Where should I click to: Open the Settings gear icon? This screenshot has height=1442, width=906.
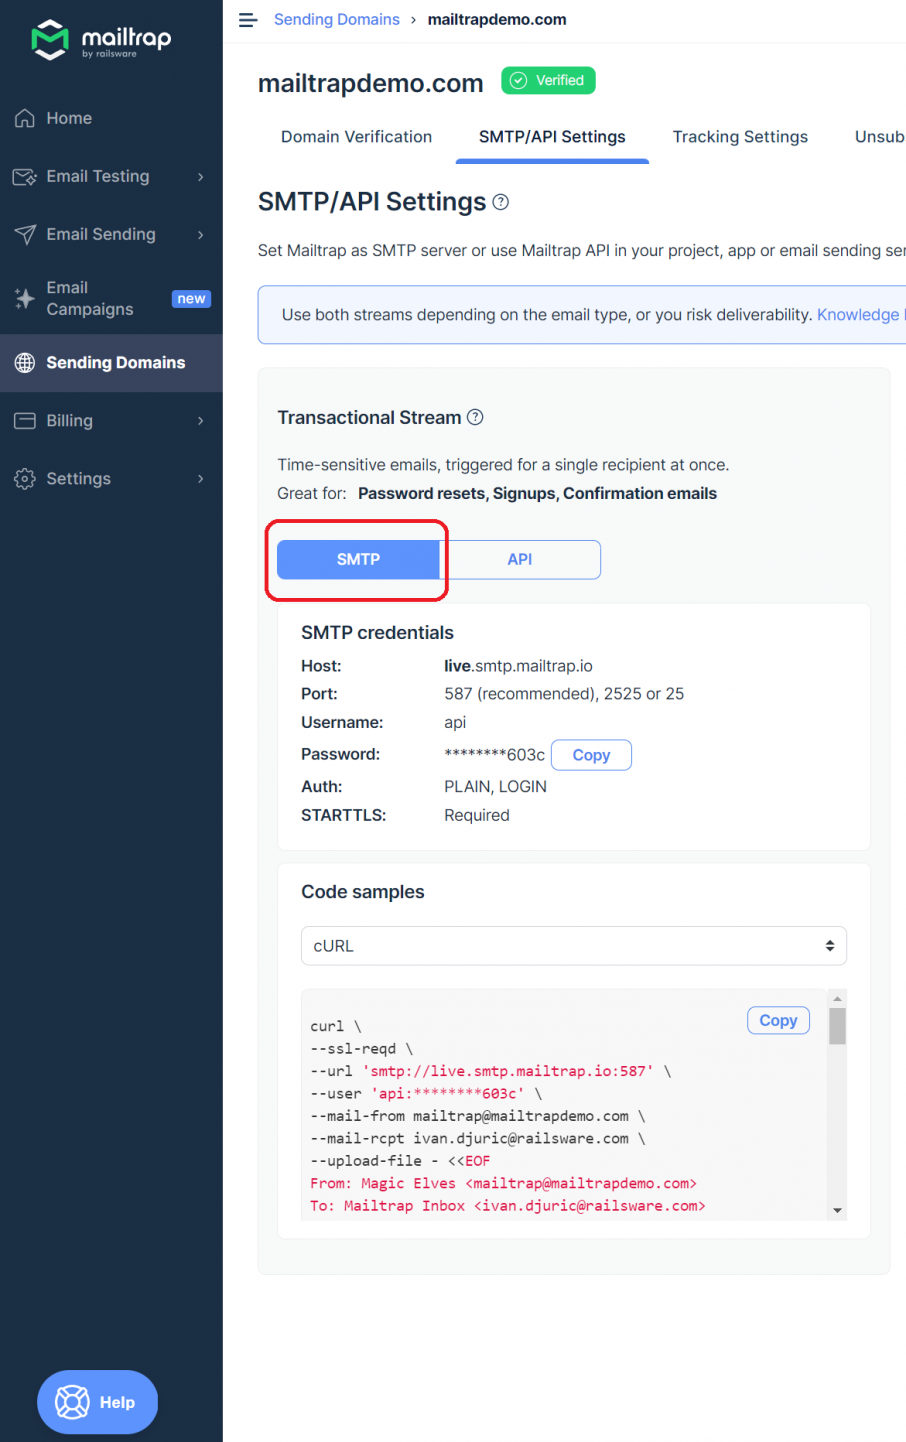coord(22,478)
